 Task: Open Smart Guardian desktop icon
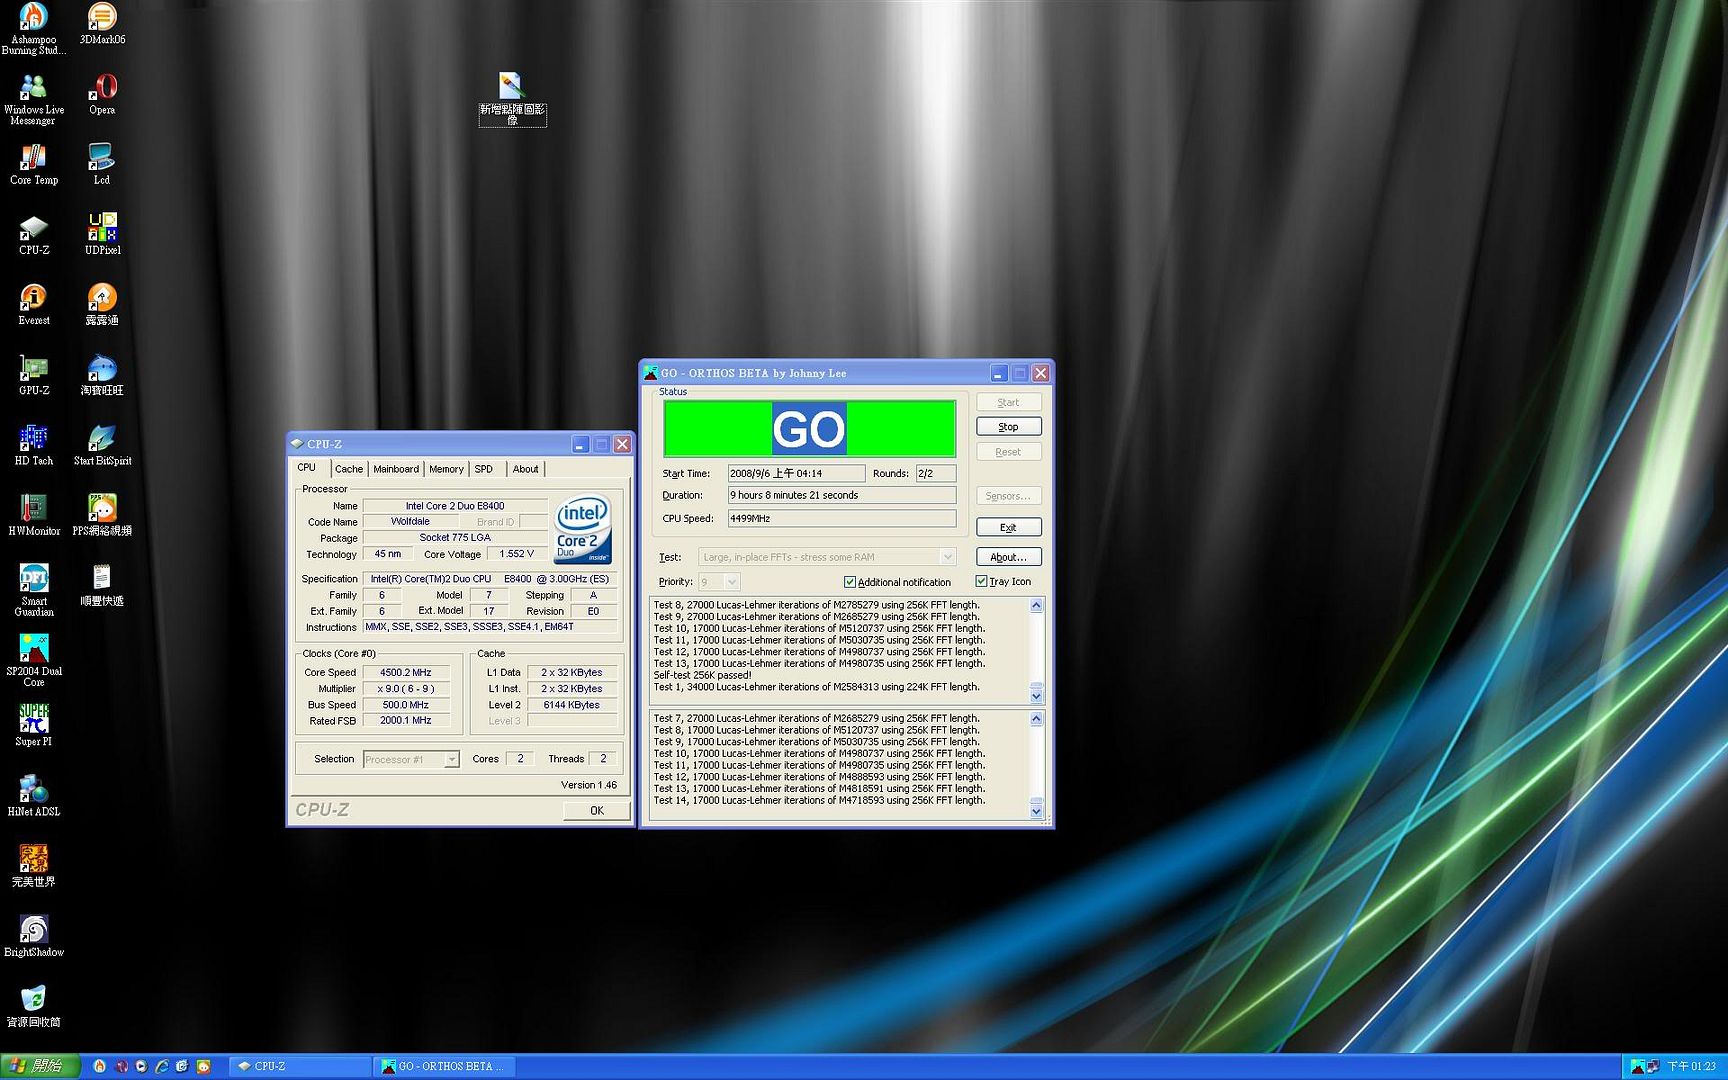coord(34,590)
